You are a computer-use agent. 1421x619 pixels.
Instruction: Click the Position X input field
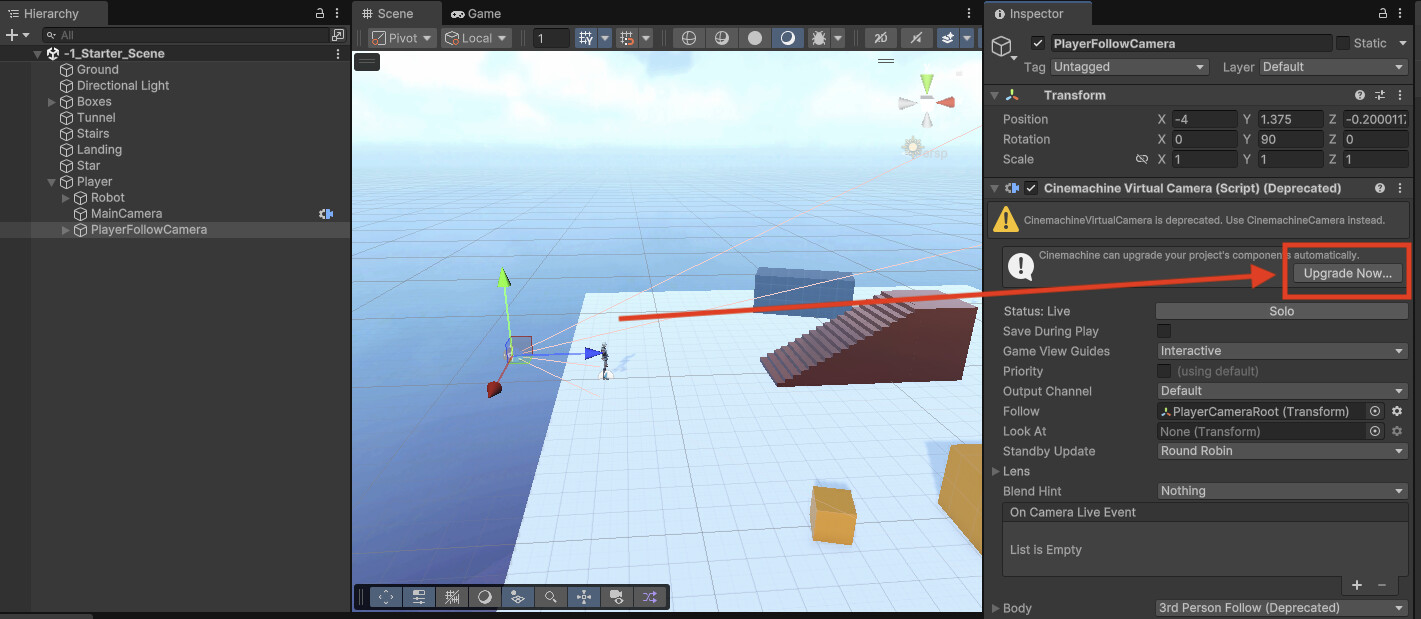[1205, 119]
